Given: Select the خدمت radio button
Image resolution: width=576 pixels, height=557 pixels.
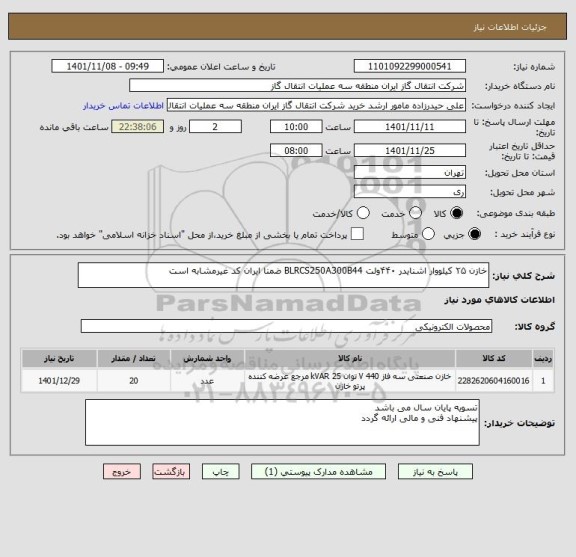Looking at the screenshot, I should tap(415, 213).
